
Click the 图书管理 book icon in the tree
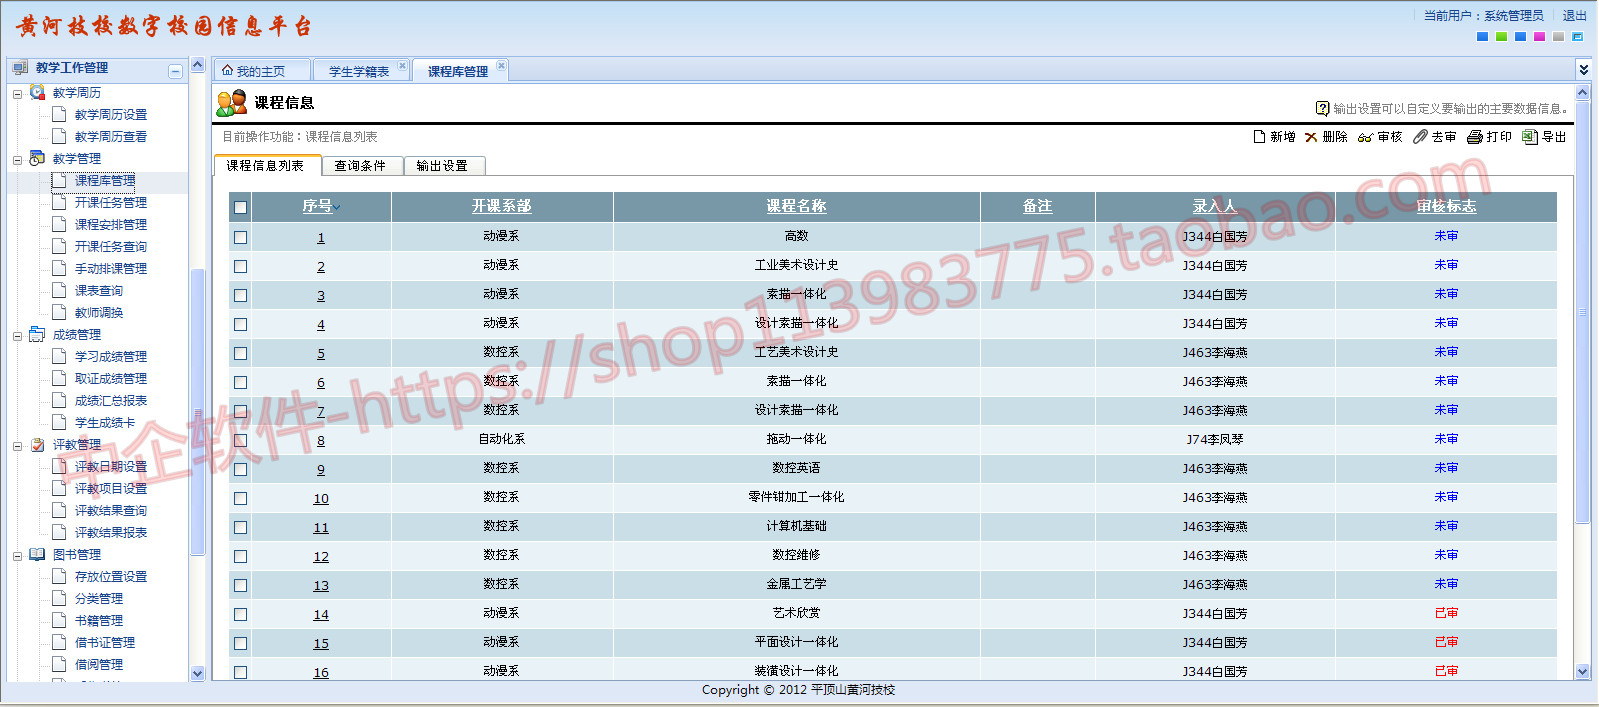coord(37,554)
